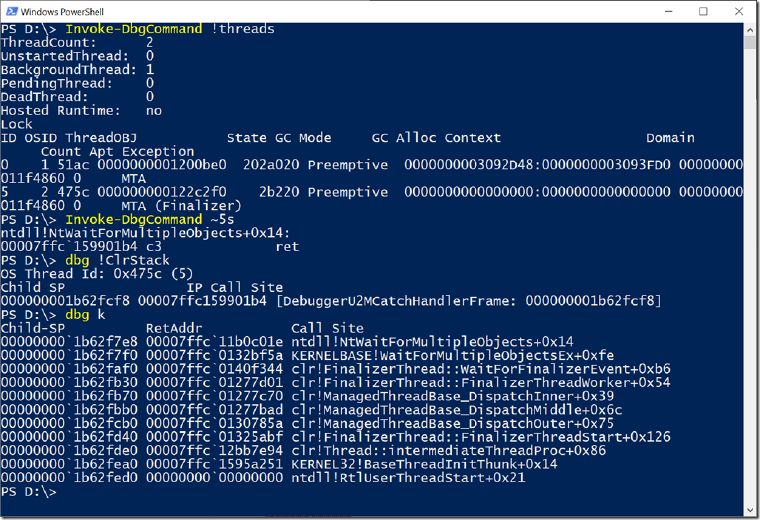This screenshot has width=760, height=520.
Task: Click the empty scrollbar track below the thumb
Action: coord(750,276)
